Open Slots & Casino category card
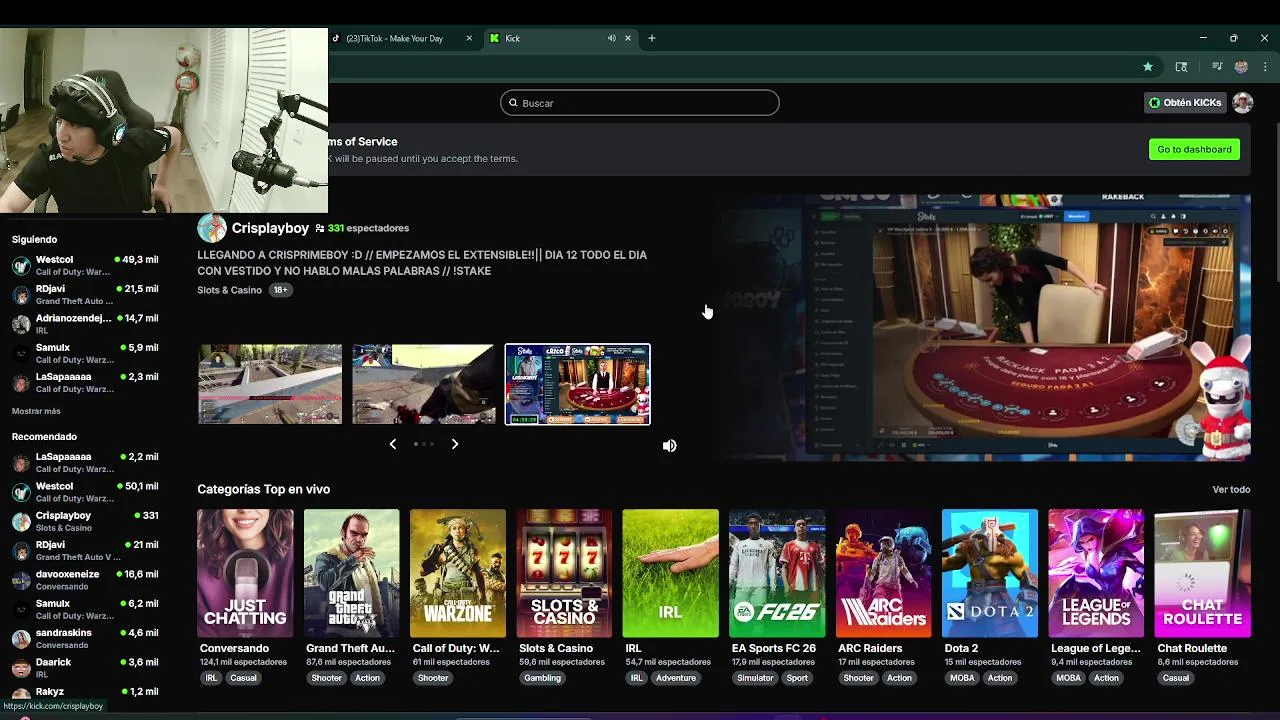The image size is (1280, 720). point(564,573)
